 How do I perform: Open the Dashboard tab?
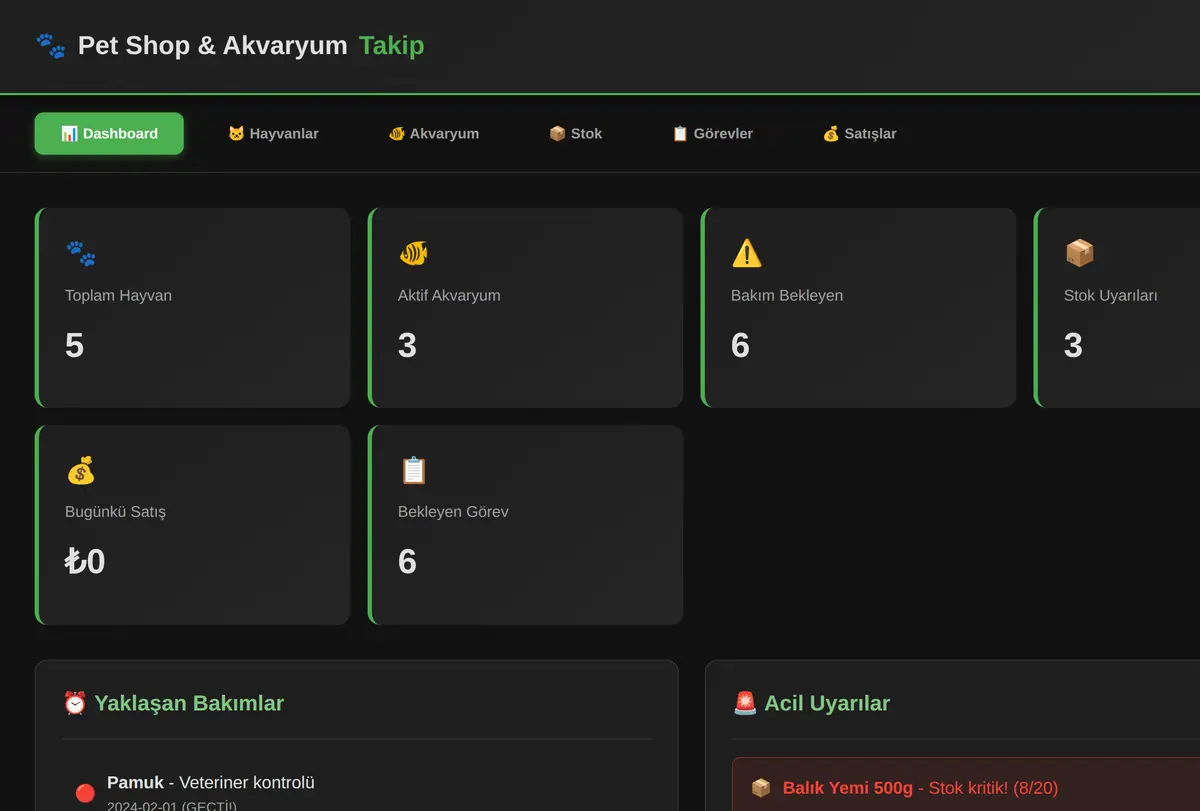(x=109, y=134)
